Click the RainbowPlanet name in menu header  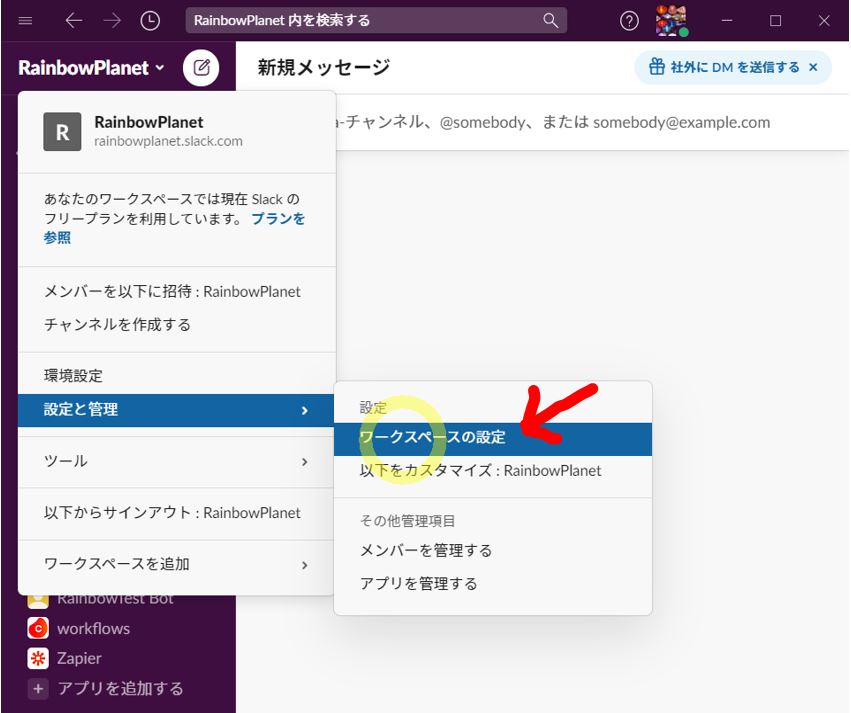[x=149, y=122]
